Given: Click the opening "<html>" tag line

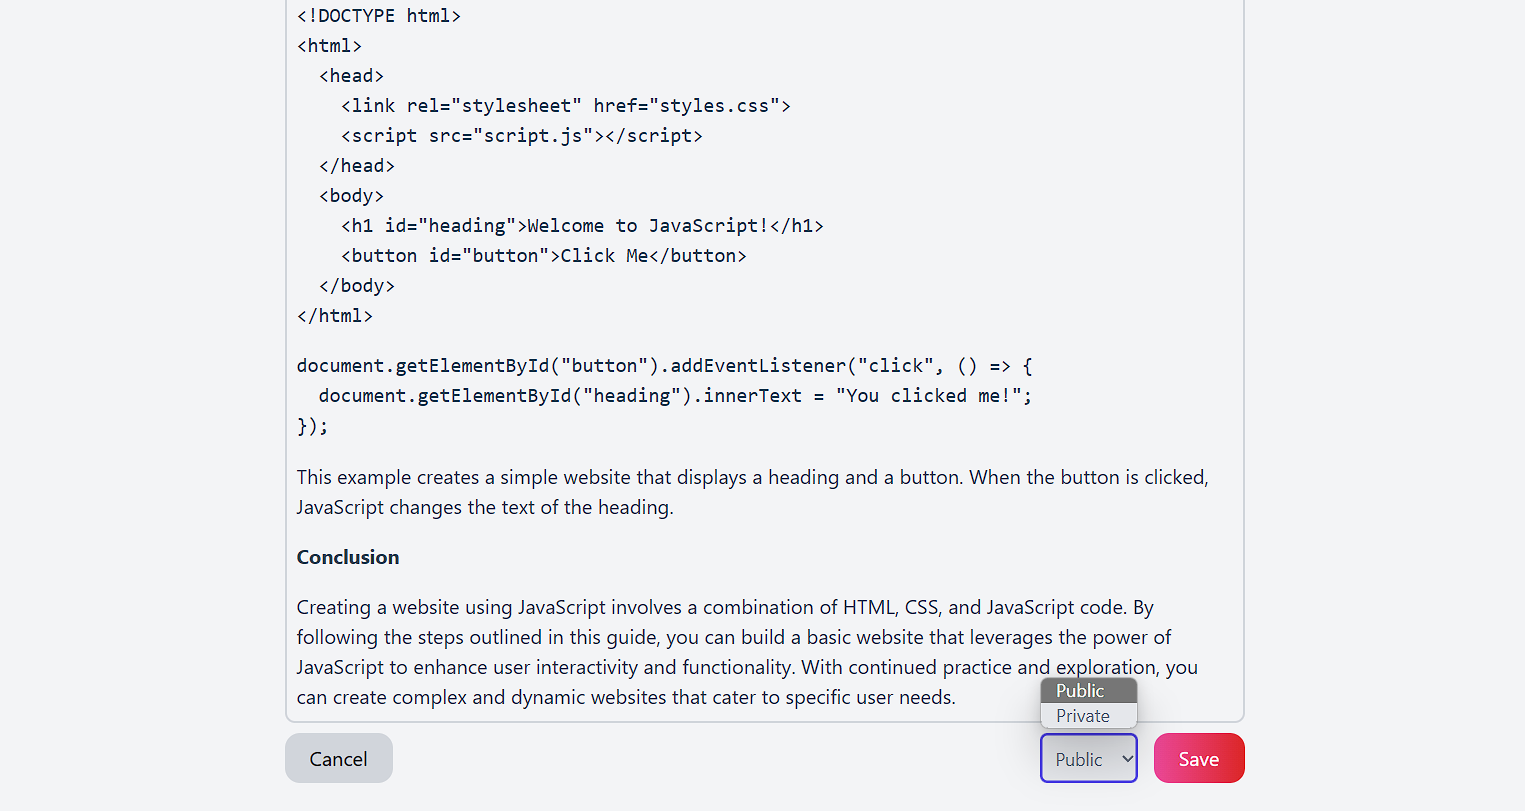Looking at the screenshot, I should pyautogui.click(x=329, y=46).
